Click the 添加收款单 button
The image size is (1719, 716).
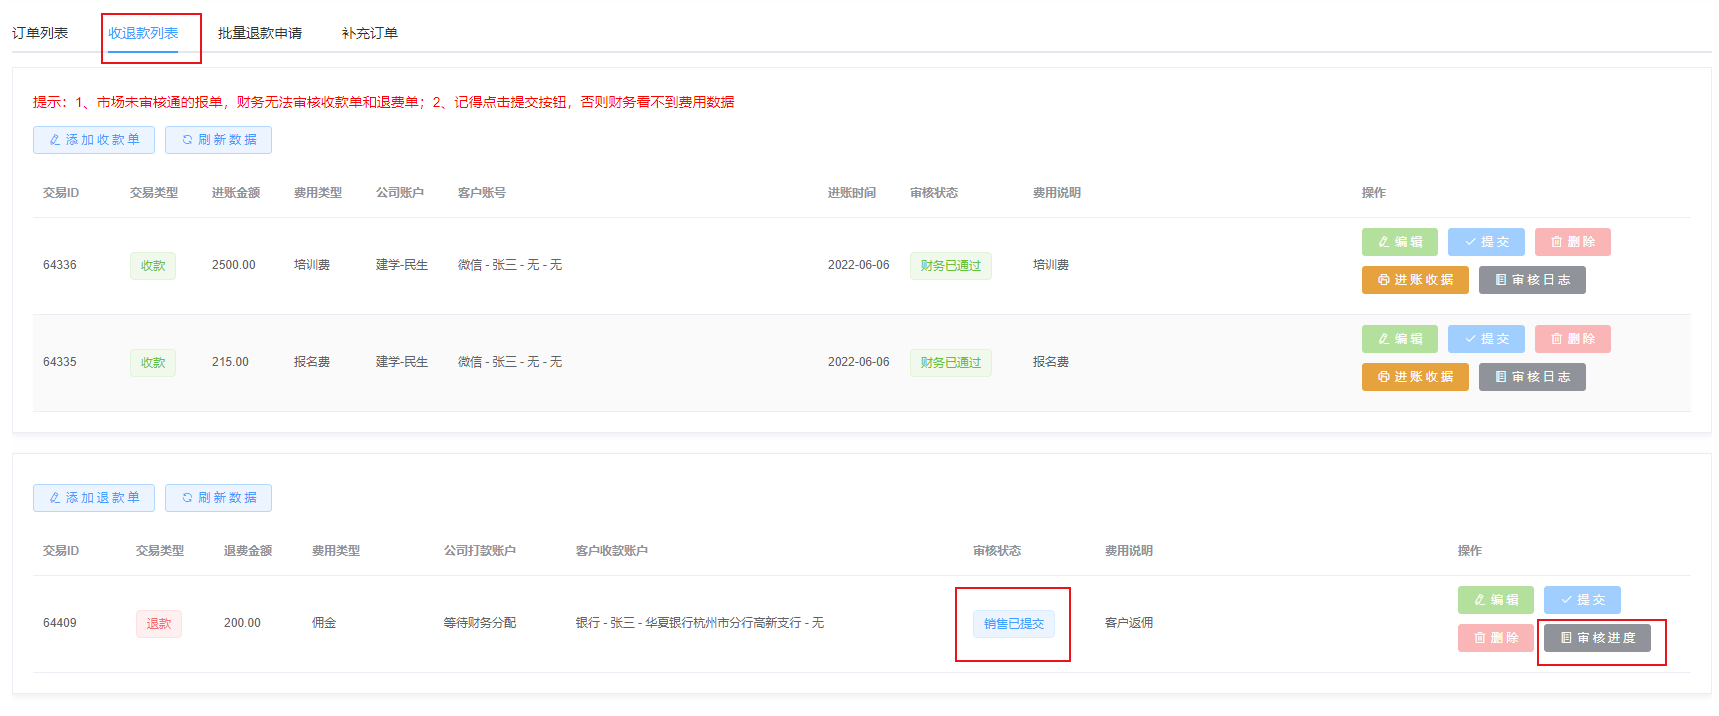click(x=94, y=140)
